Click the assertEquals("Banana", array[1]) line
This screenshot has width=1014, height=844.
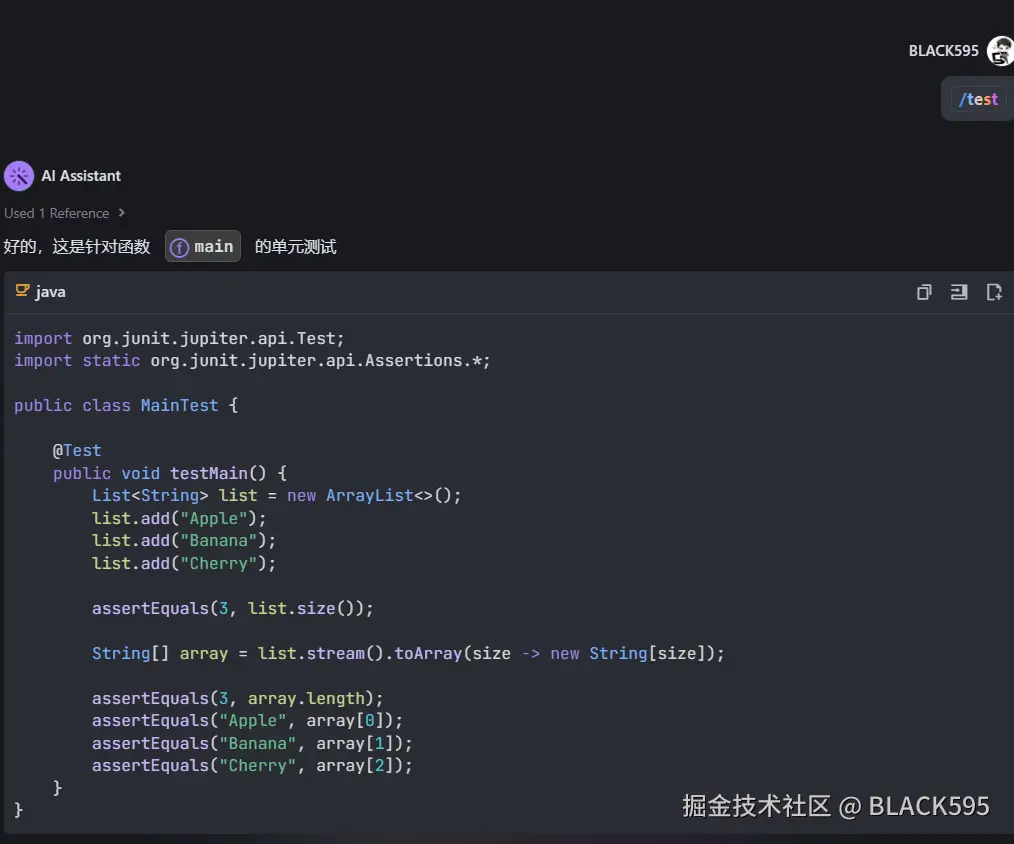tap(252, 743)
